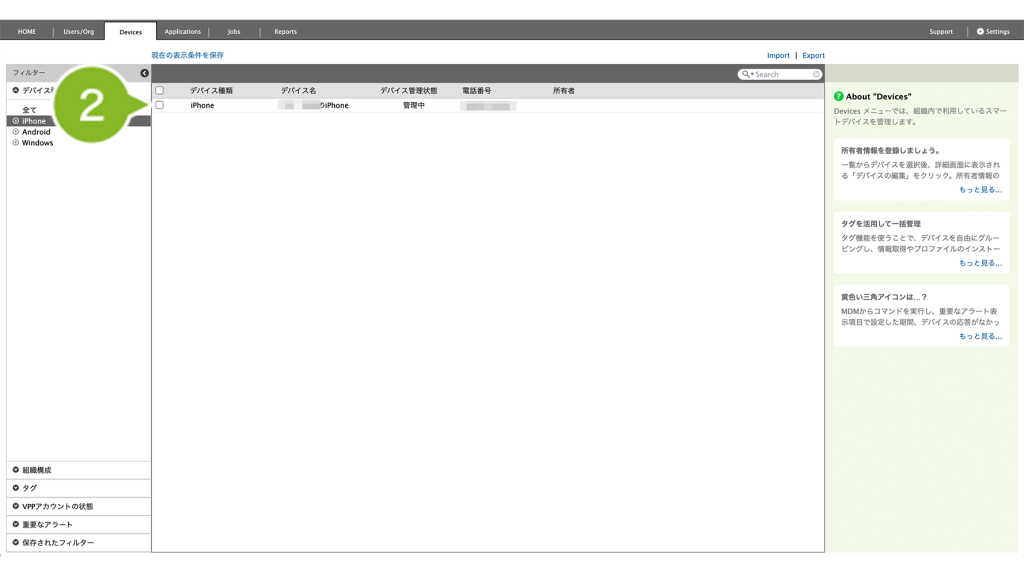
Task: Expand the VPPアカウントの状態 section
Action: click(16, 506)
